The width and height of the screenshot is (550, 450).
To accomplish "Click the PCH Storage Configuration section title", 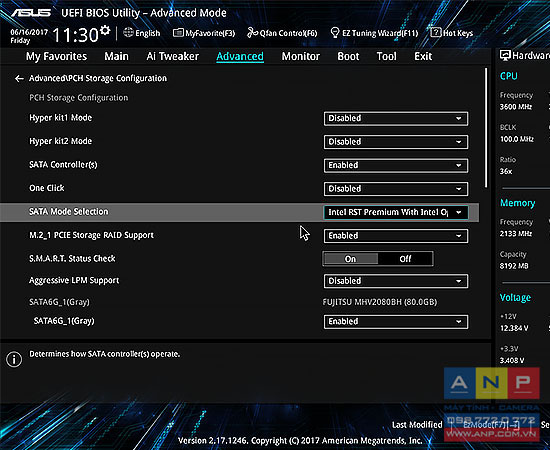I will pyautogui.click(x=79, y=98).
